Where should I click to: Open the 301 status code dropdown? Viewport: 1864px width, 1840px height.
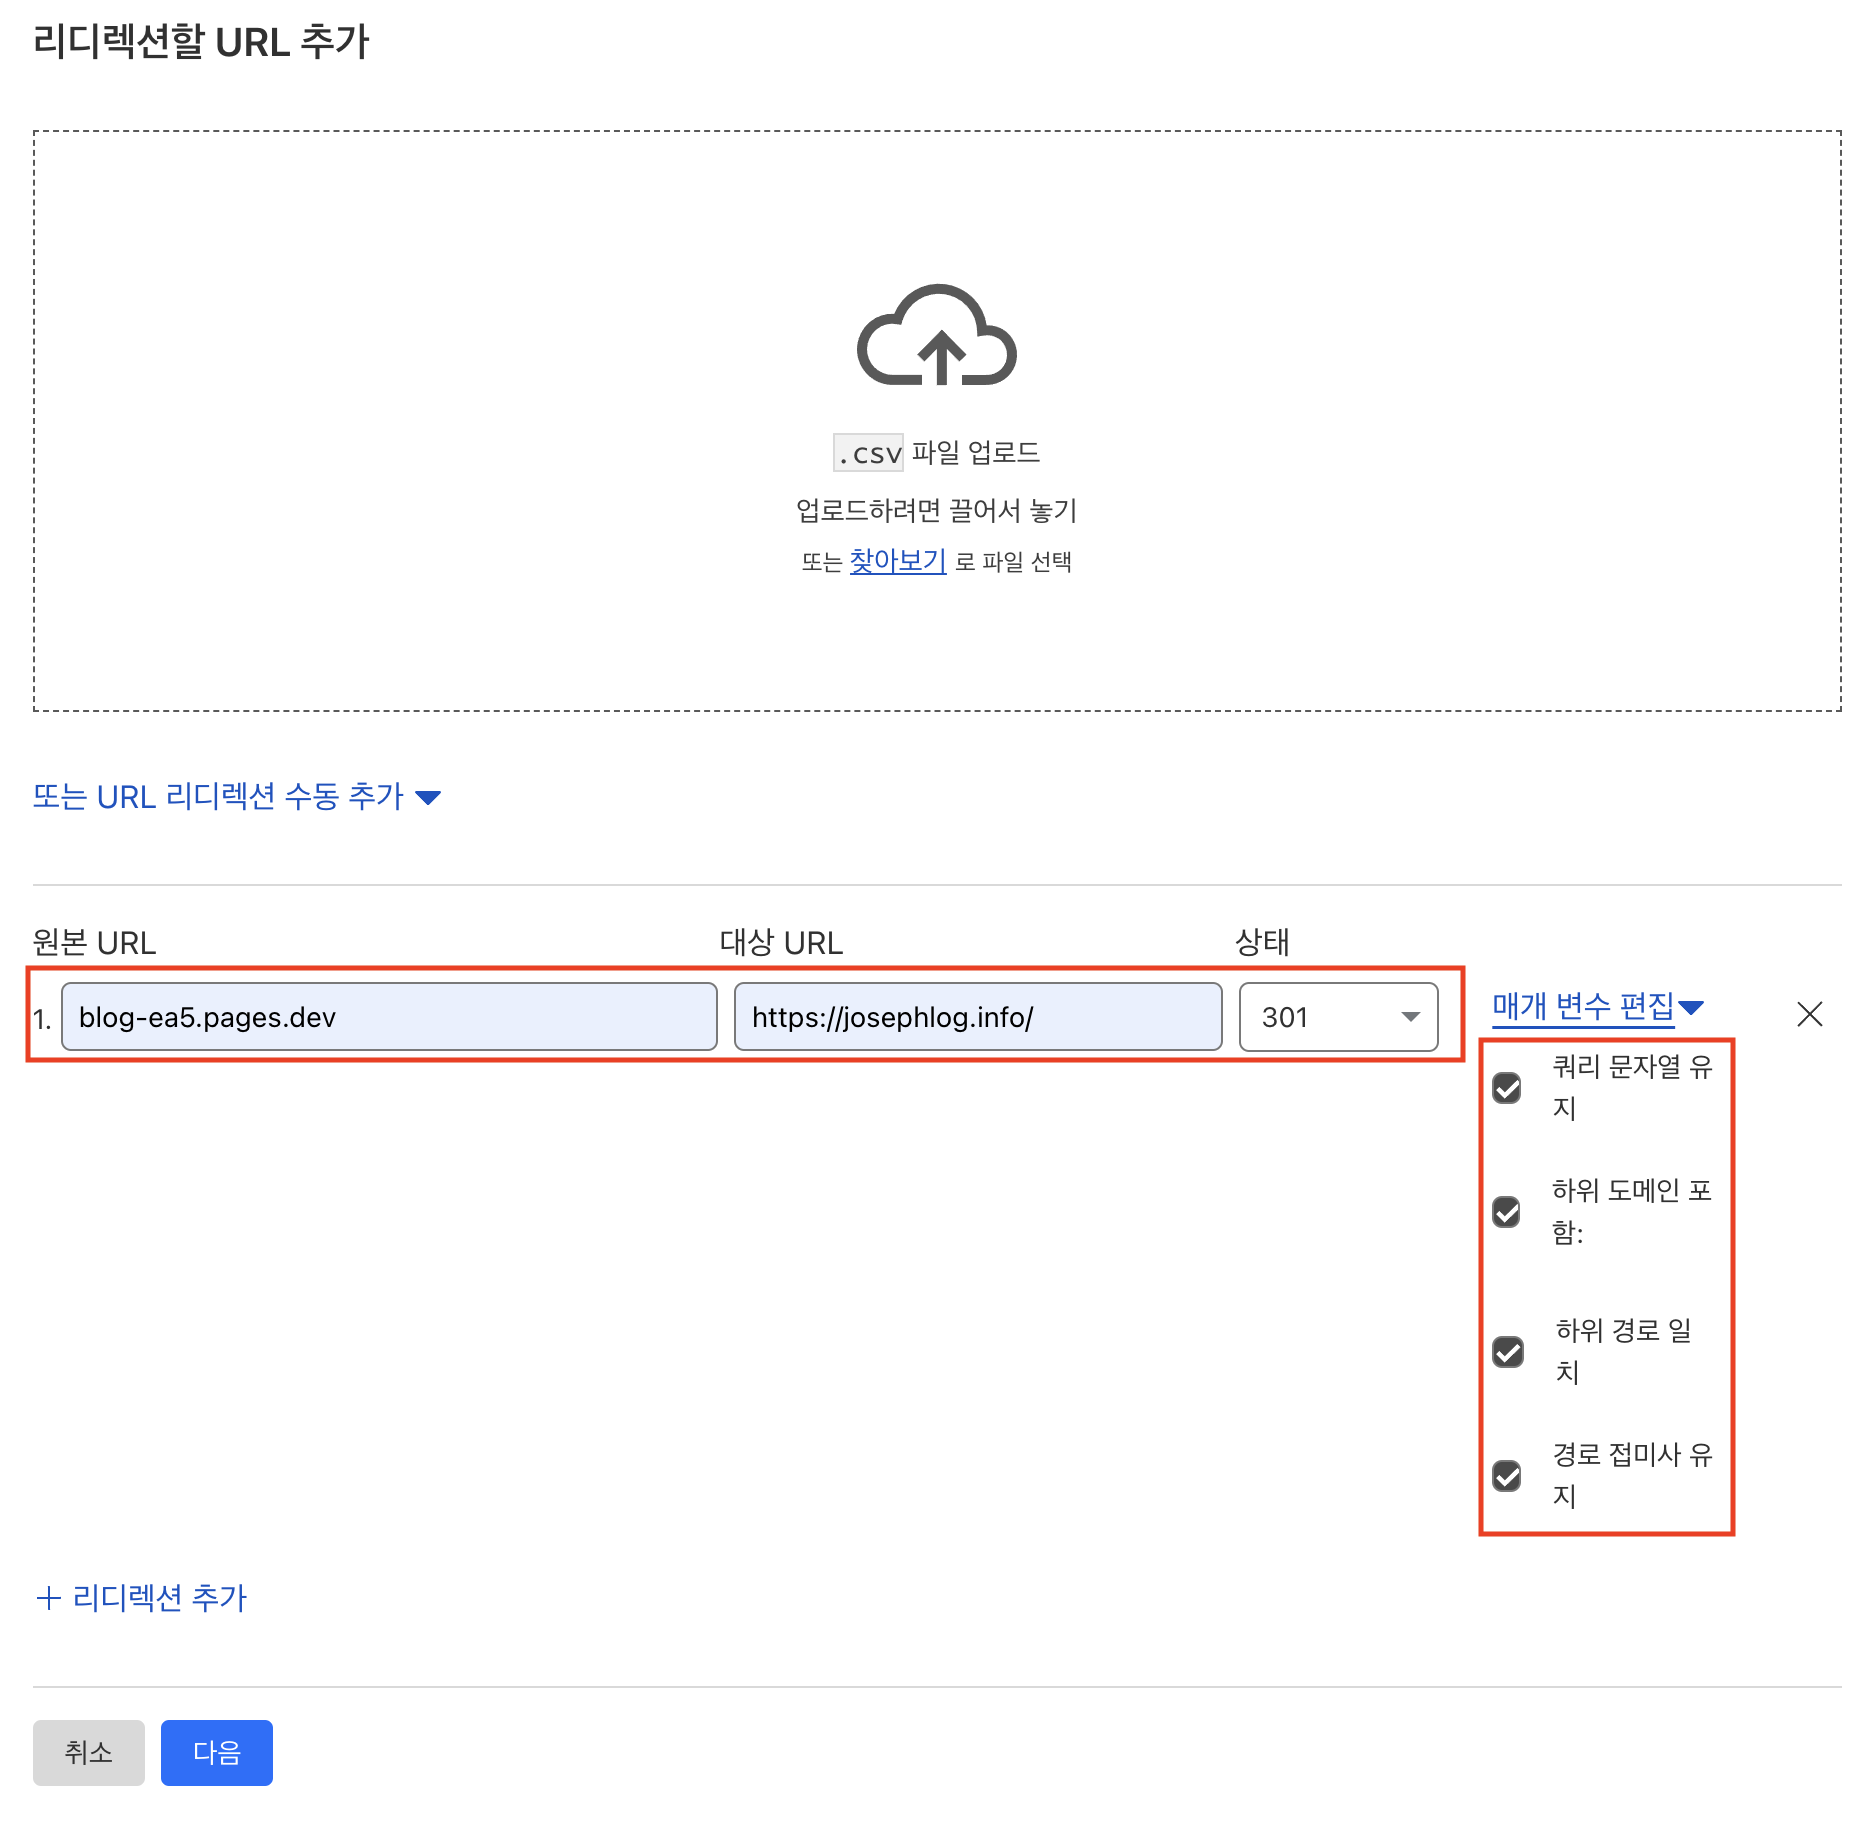[x=1338, y=1017]
